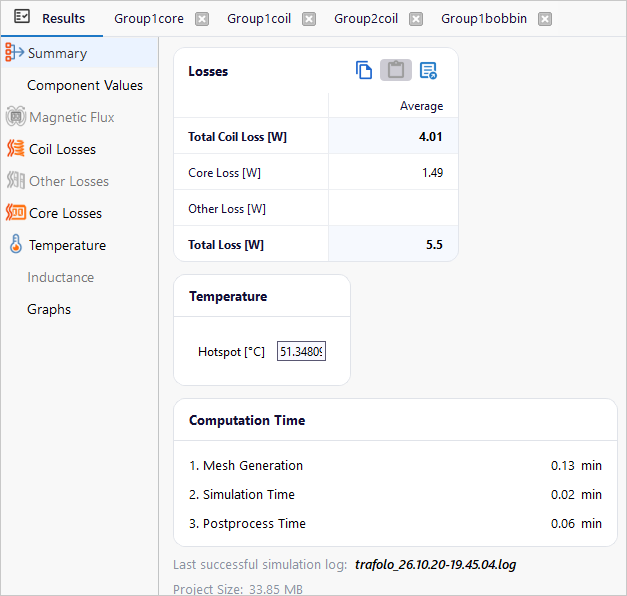Click the Simulation Time row

point(395,495)
